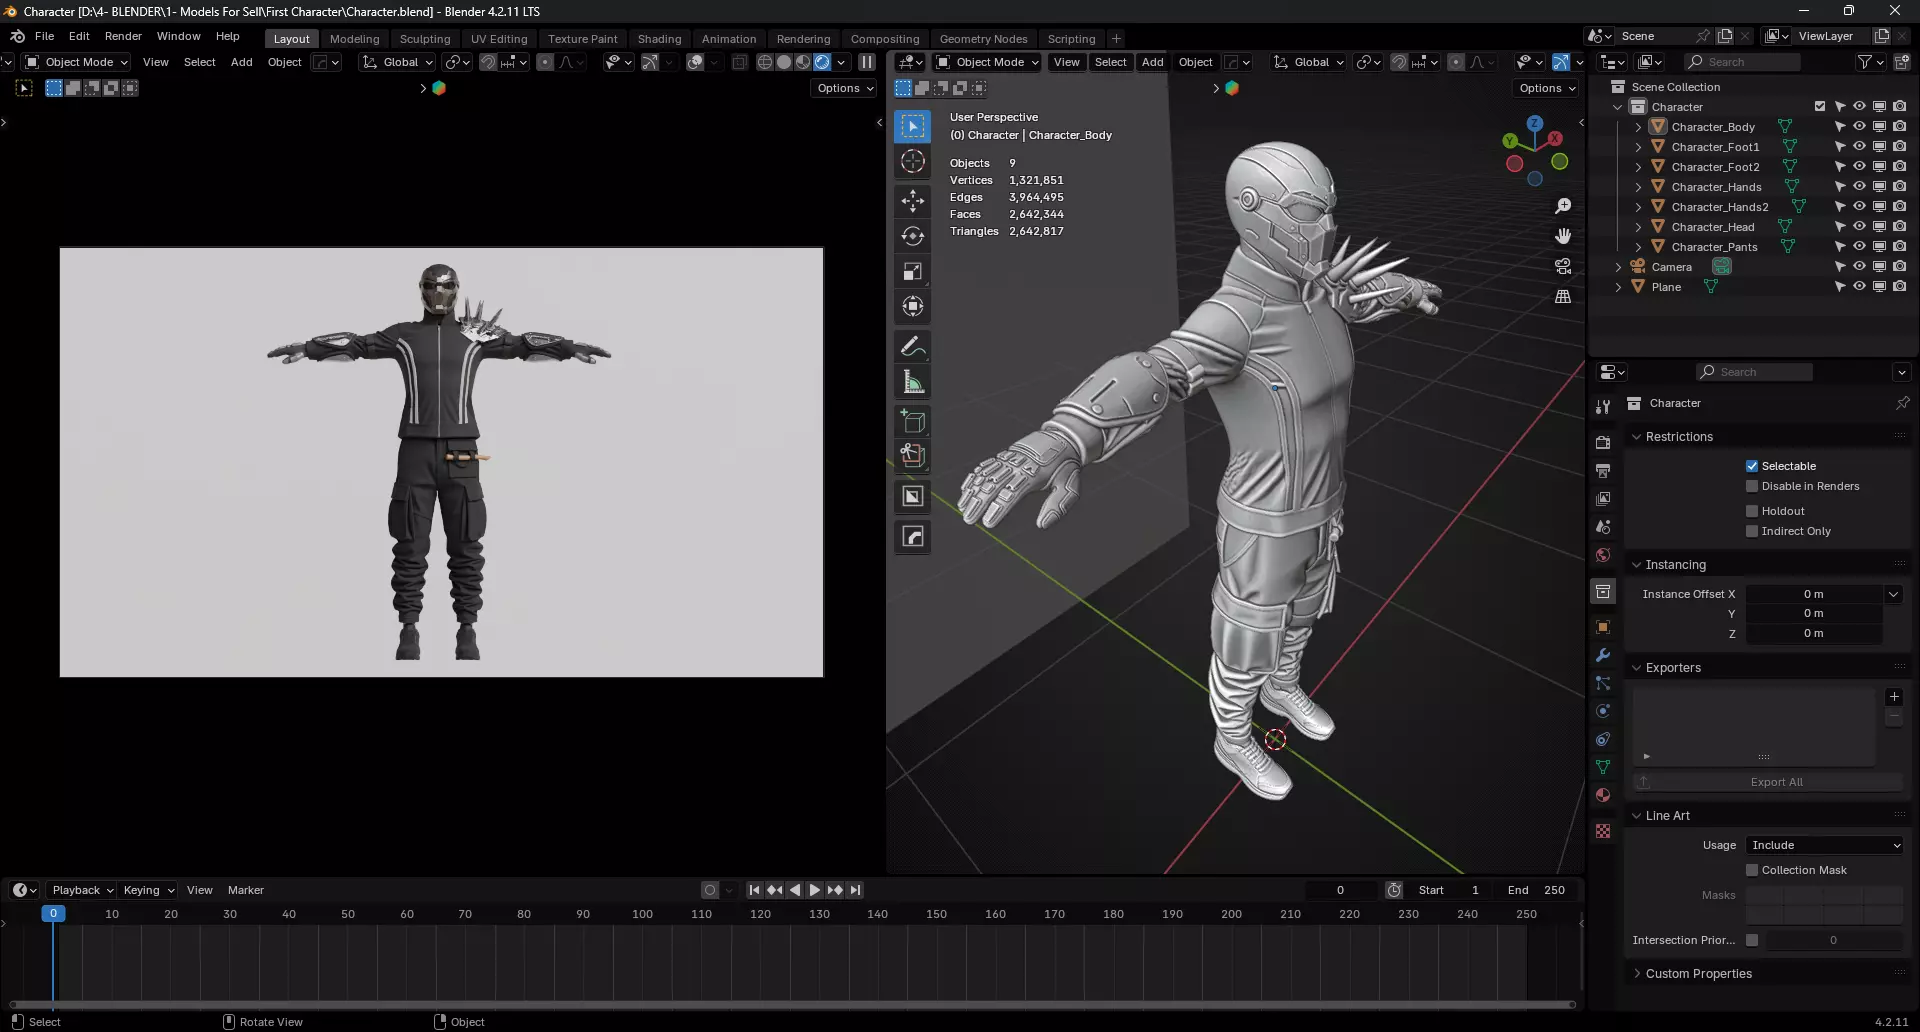Click the zoom view magnifier icon
Image resolution: width=1920 pixels, height=1032 pixels.
pos(1563,206)
